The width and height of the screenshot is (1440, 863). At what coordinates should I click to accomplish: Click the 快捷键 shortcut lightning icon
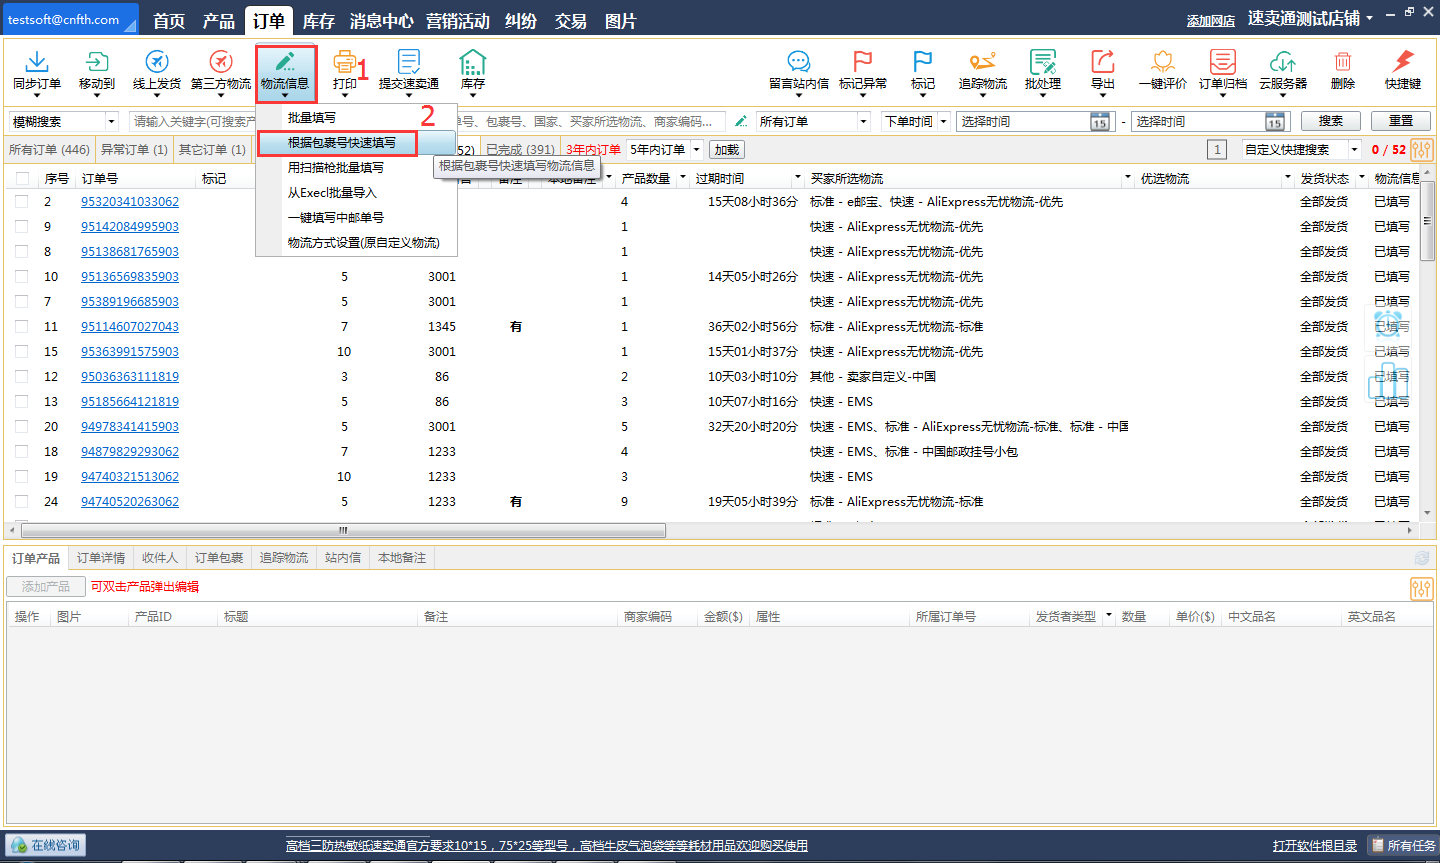tap(1403, 62)
